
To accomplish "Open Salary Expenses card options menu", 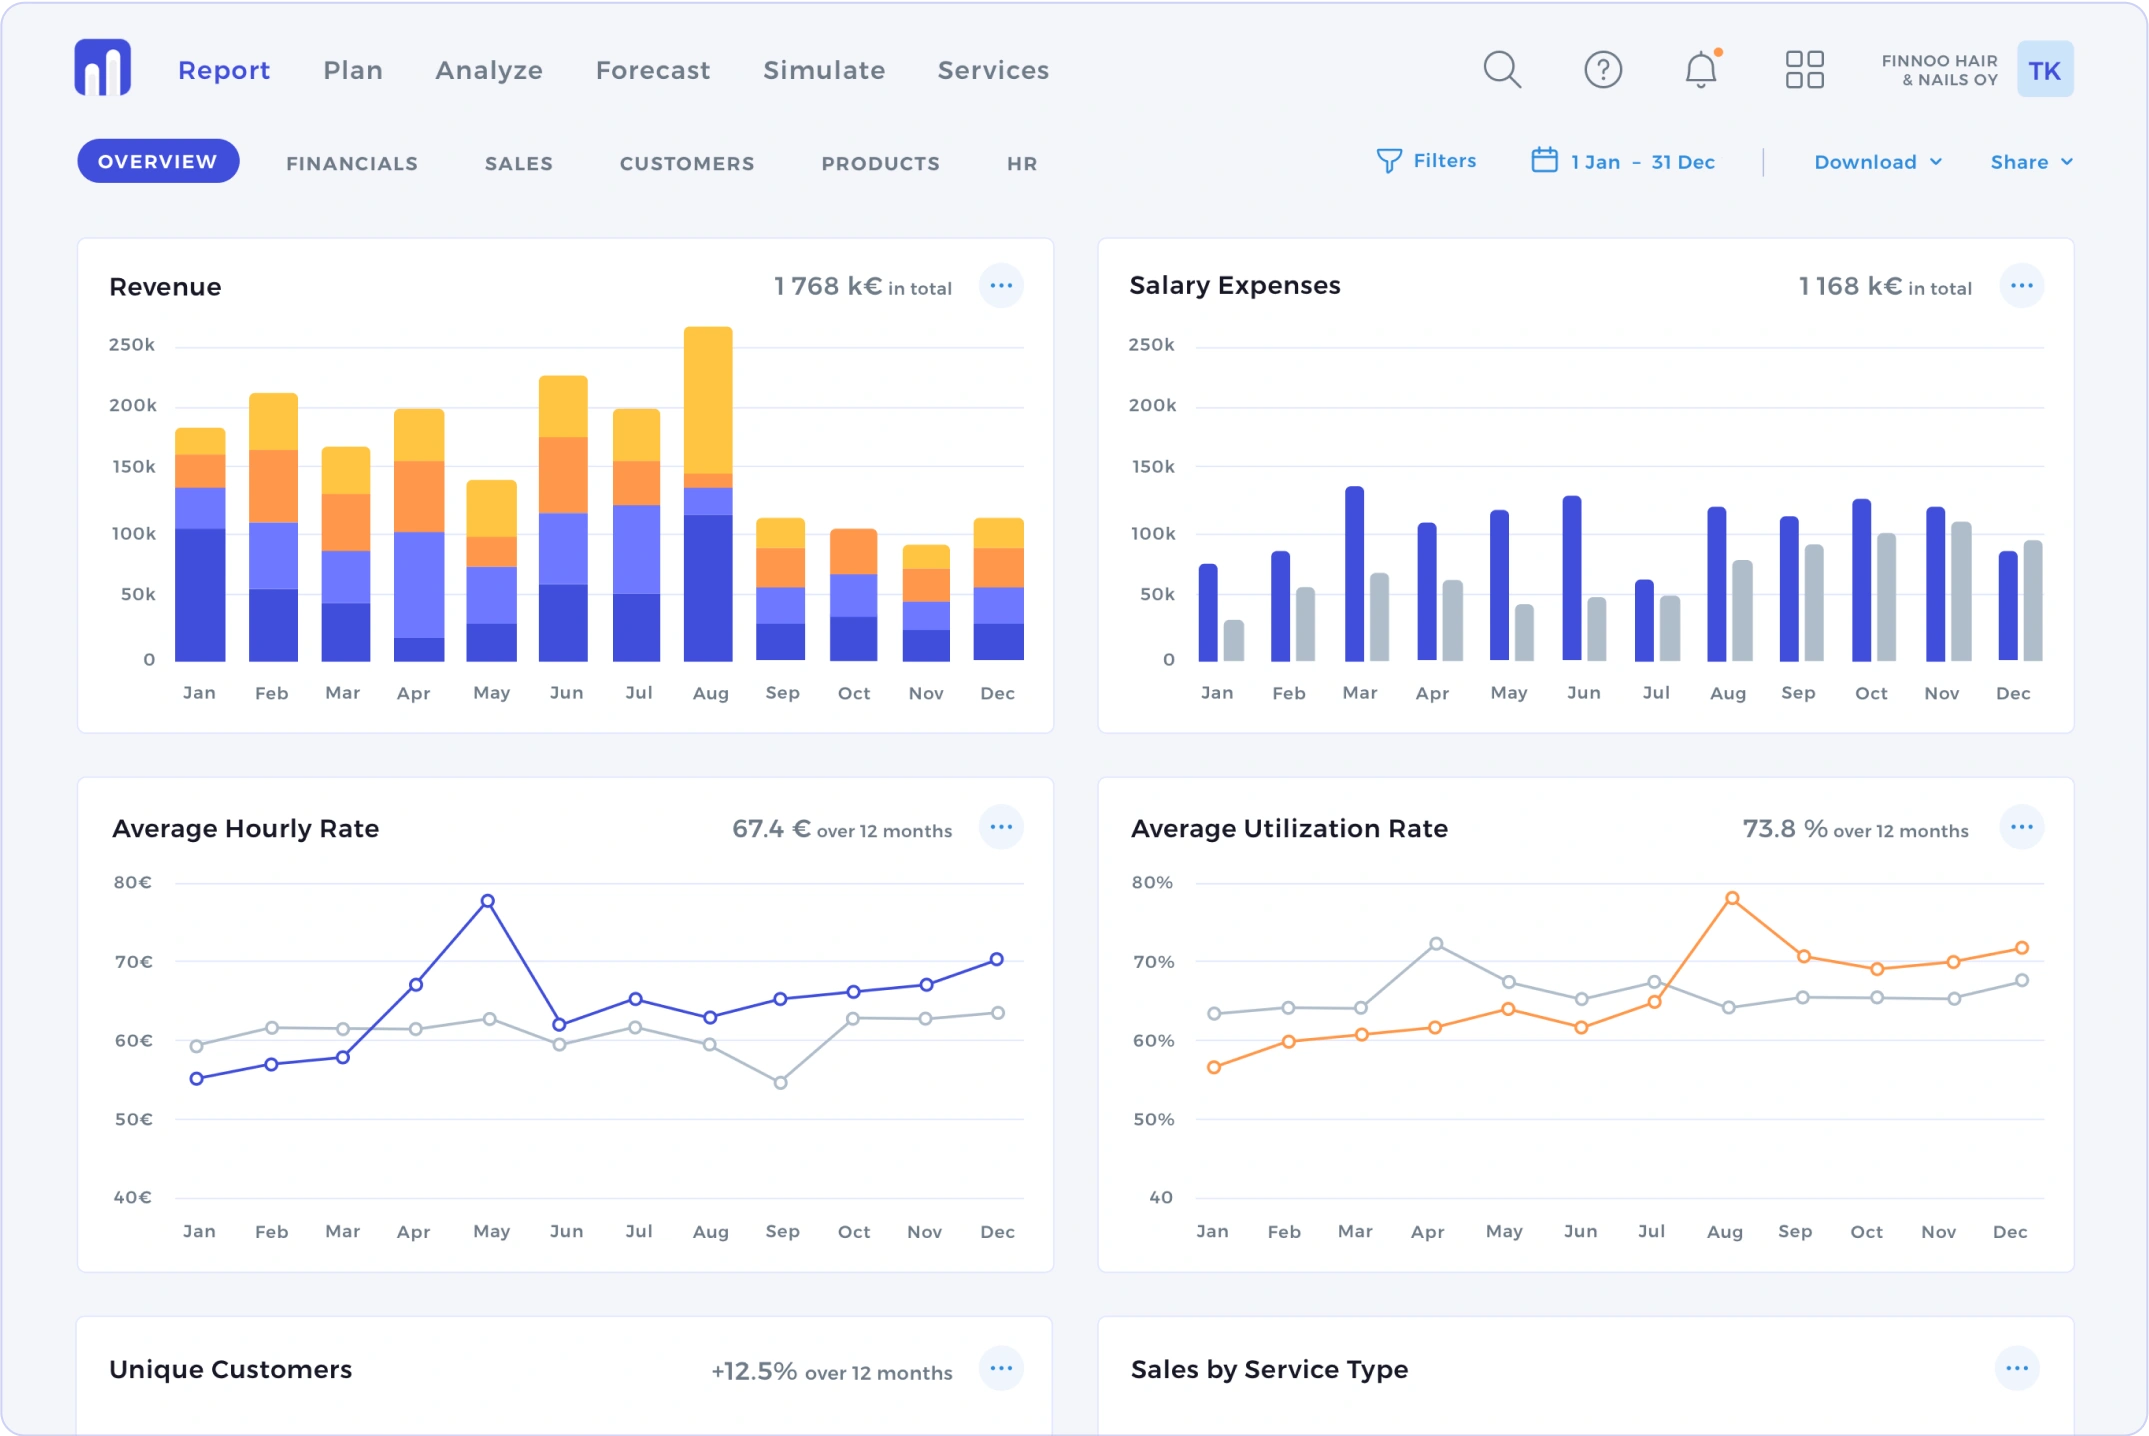I will click(x=2021, y=286).
